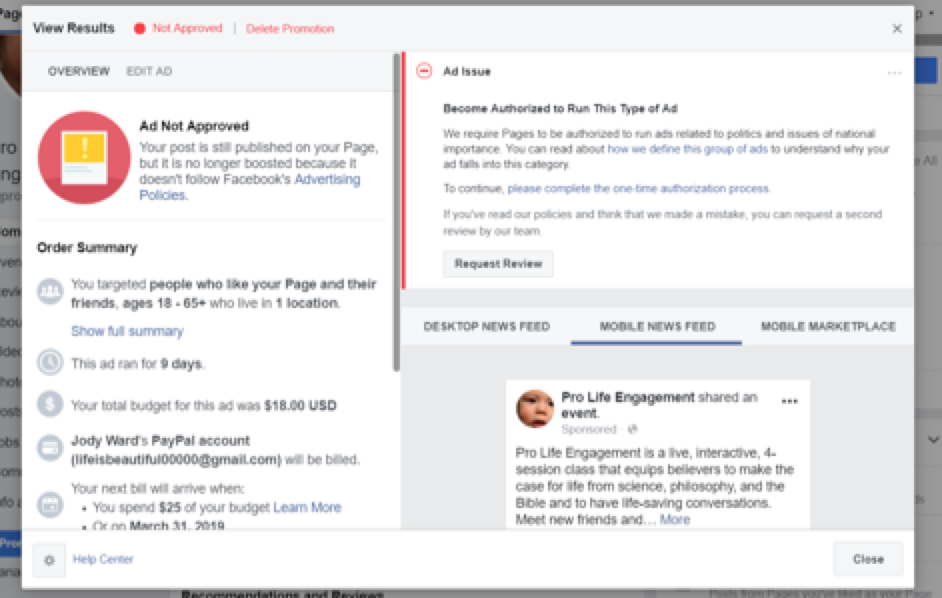Click the globe audience icon next to Sponsored
942x598 pixels.
pyautogui.click(x=632, y=429)
